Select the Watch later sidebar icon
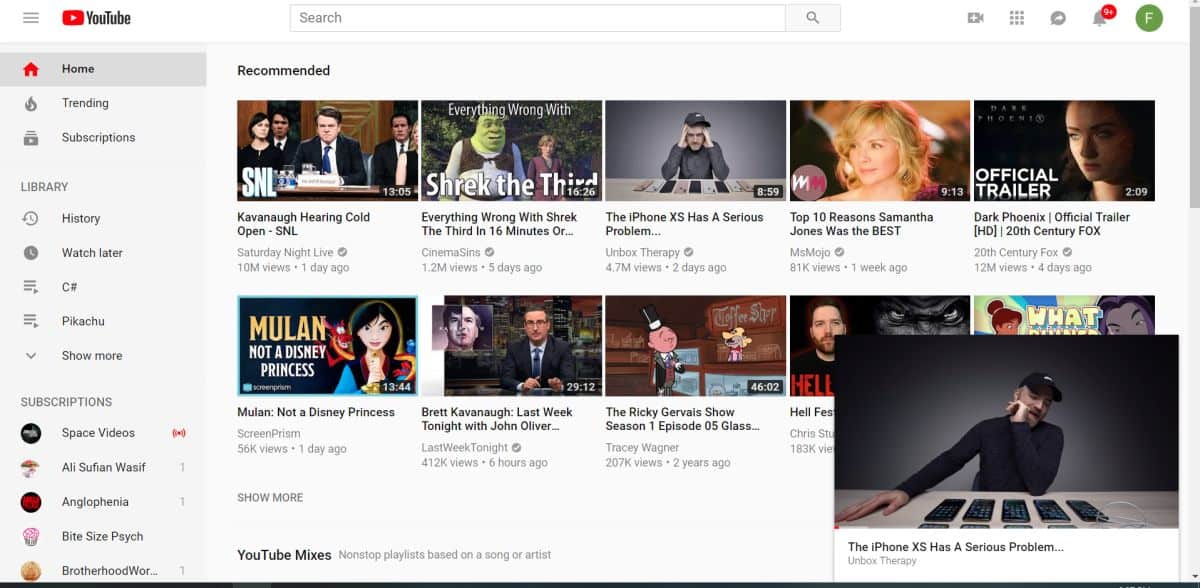The height and width of the screenshot is (588, 1200). [x=30, y=252]
